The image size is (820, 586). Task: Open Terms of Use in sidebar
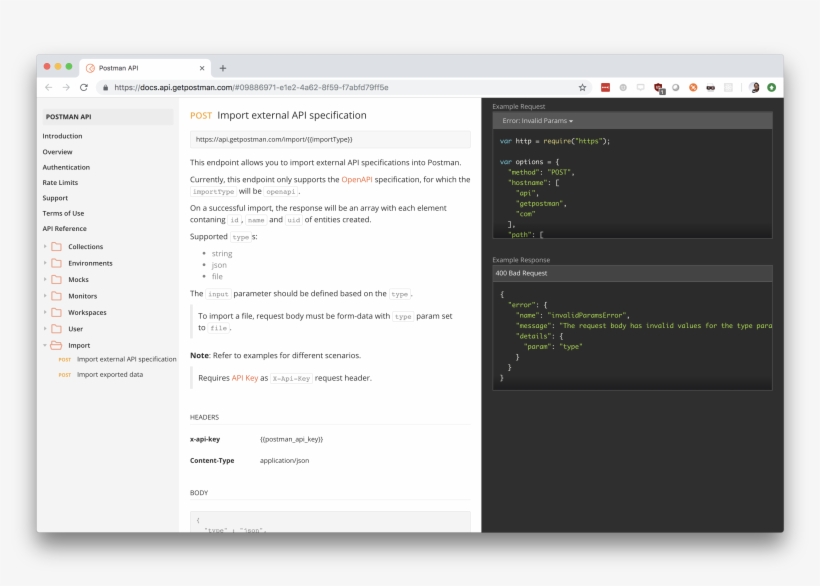click(63, 213)
